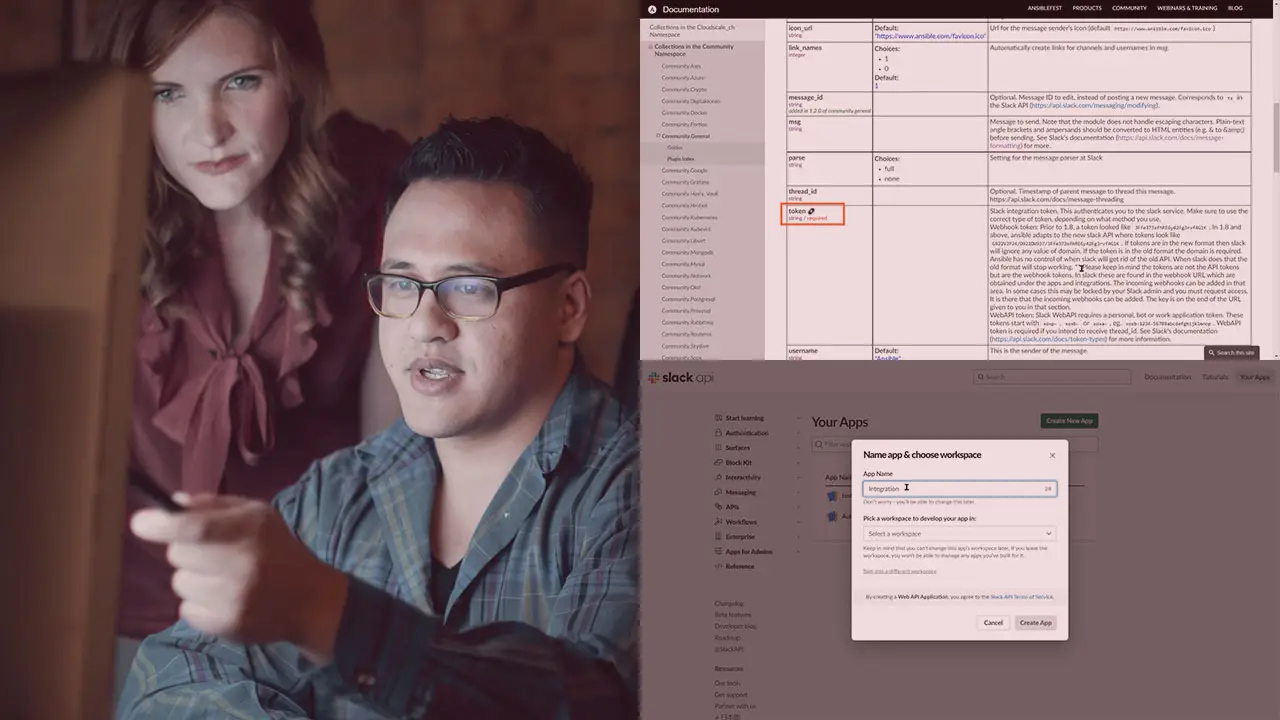Viewport: 1280px width, 720px height.
Task: Click the Workflows icon in Slack sidebar
Action: [718, 522]
